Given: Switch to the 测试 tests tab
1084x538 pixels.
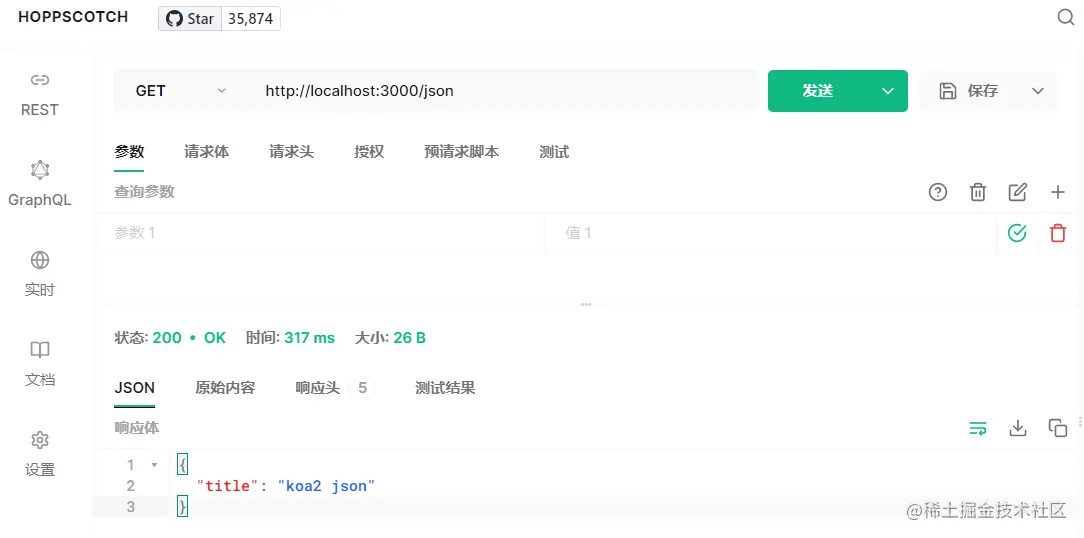Looking at the screenshot, I should point(554,152).
